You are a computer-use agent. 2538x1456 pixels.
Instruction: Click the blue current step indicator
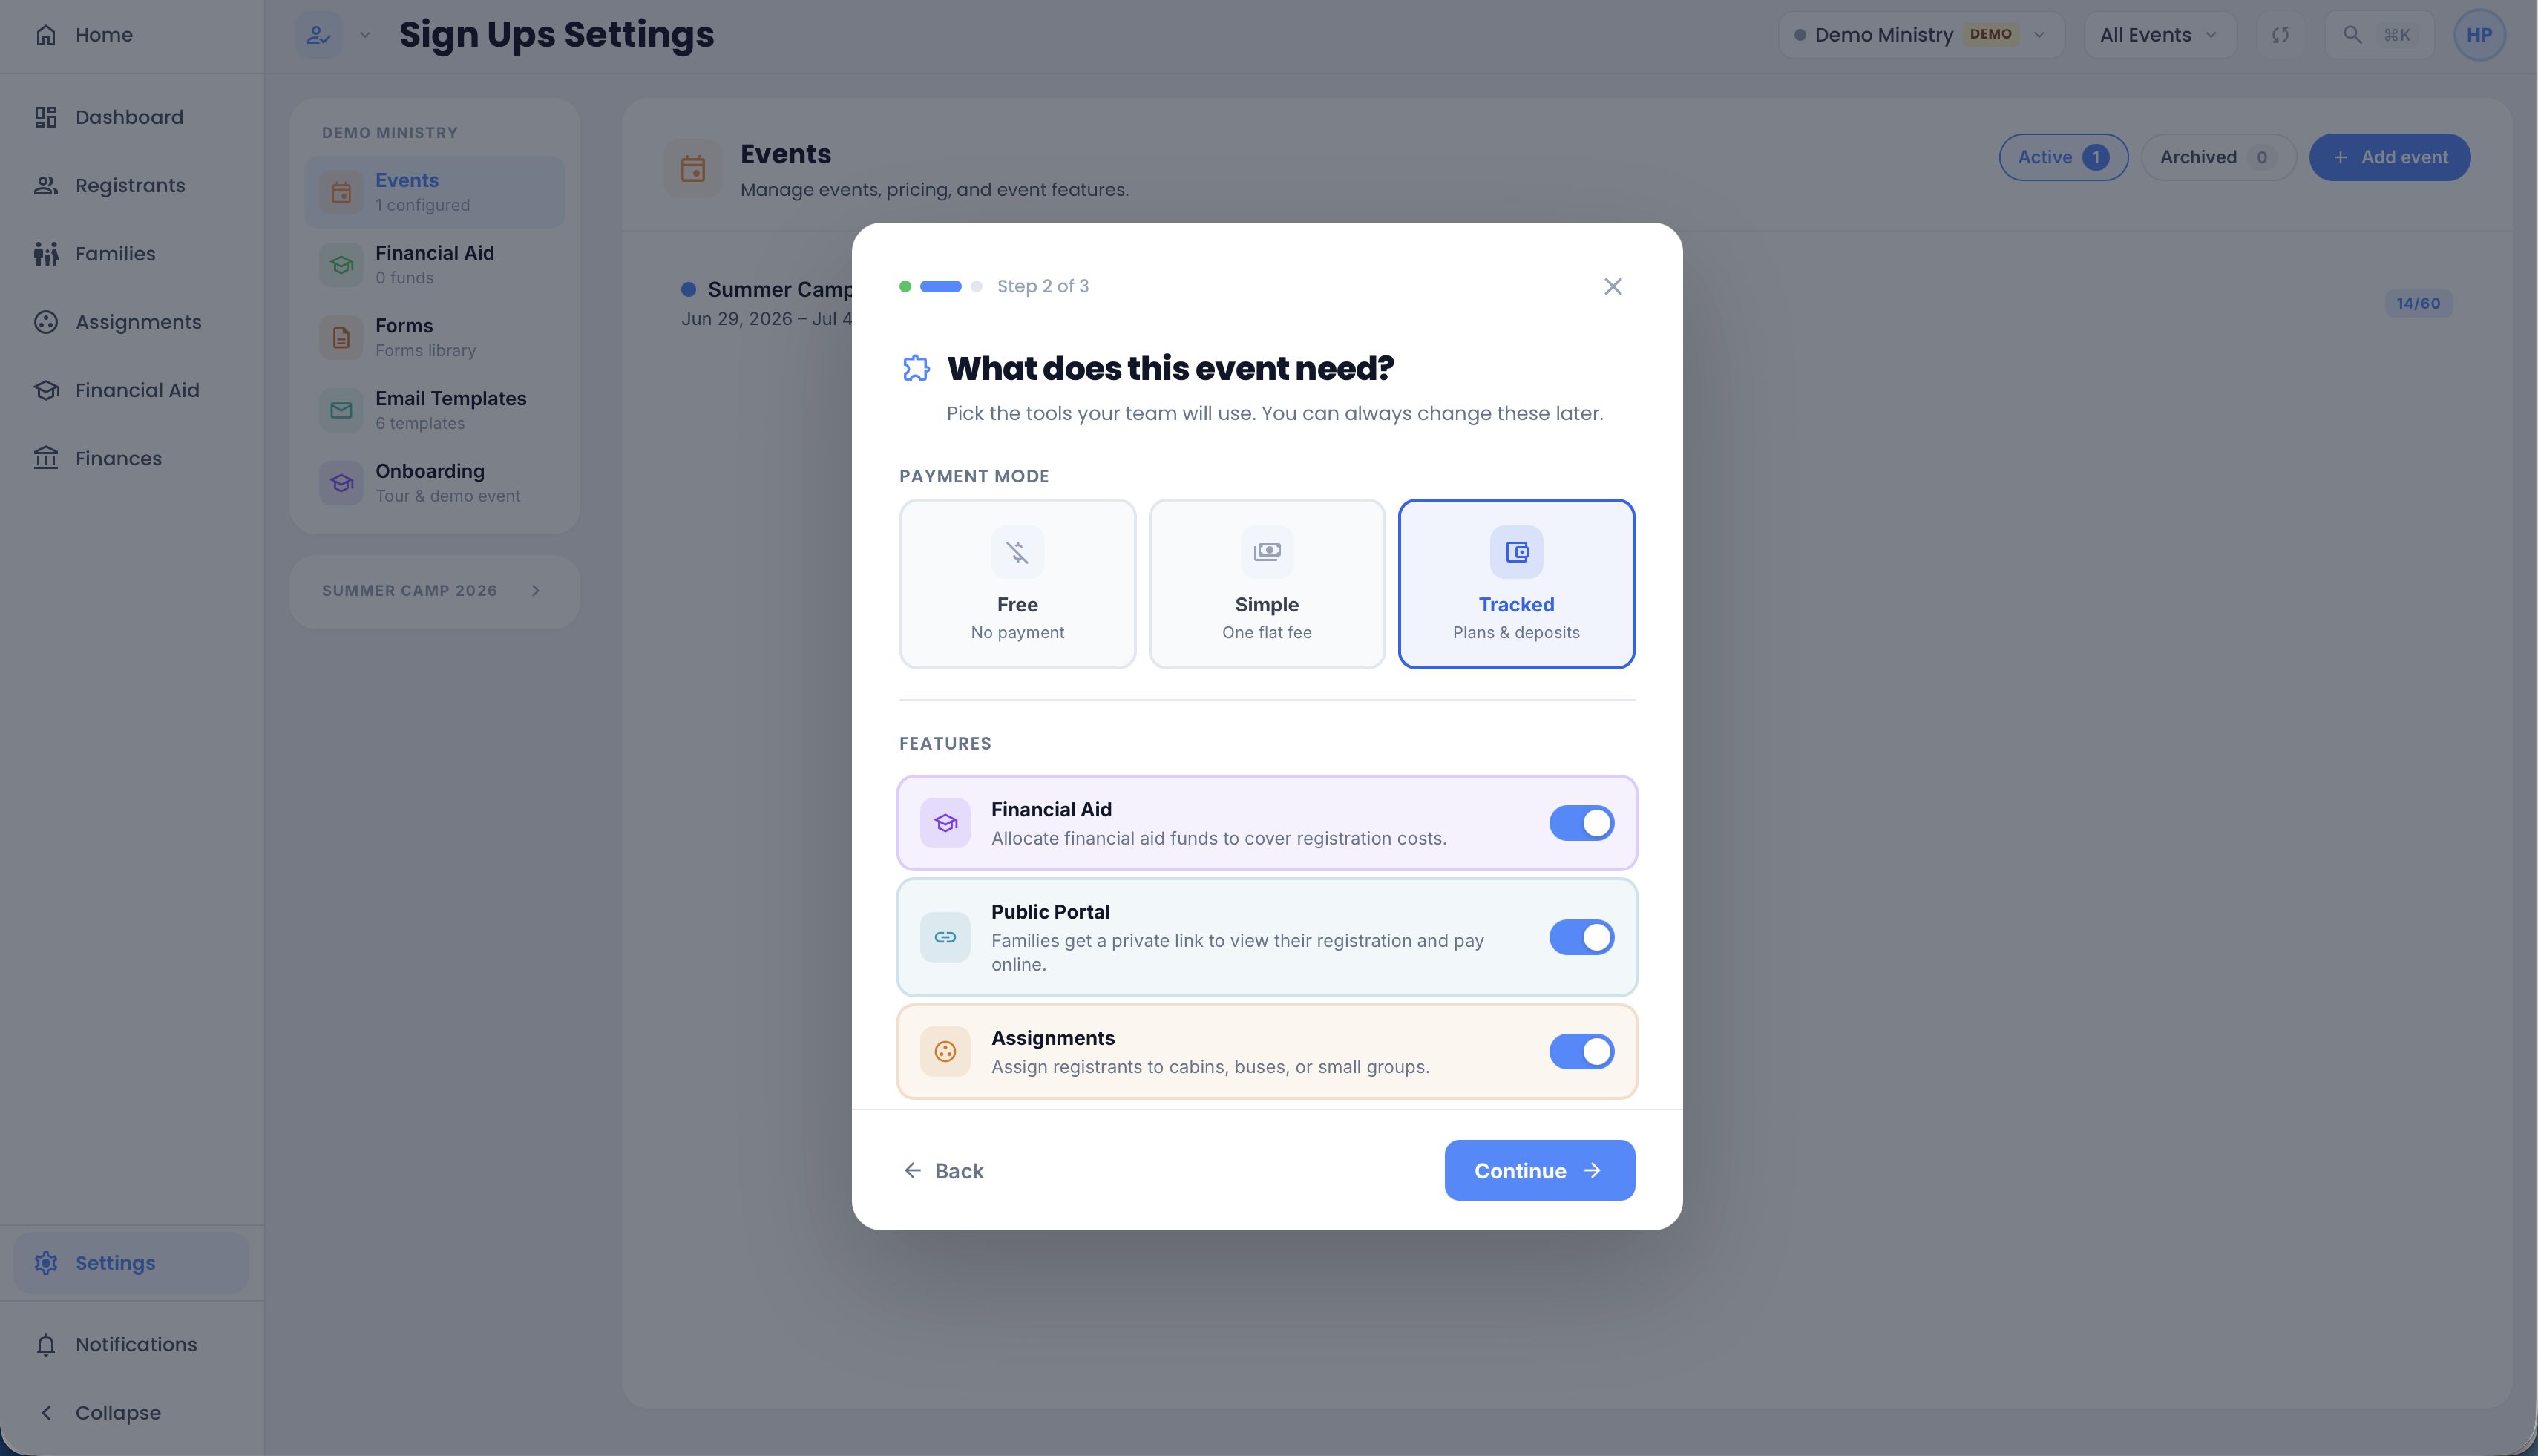click(940, 286)
